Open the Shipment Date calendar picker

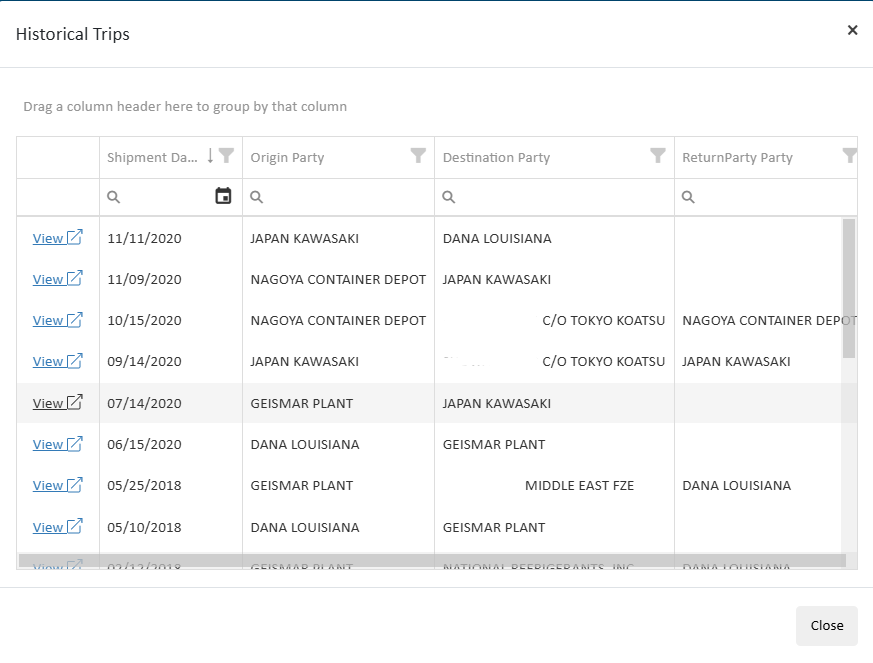(223, 196)
